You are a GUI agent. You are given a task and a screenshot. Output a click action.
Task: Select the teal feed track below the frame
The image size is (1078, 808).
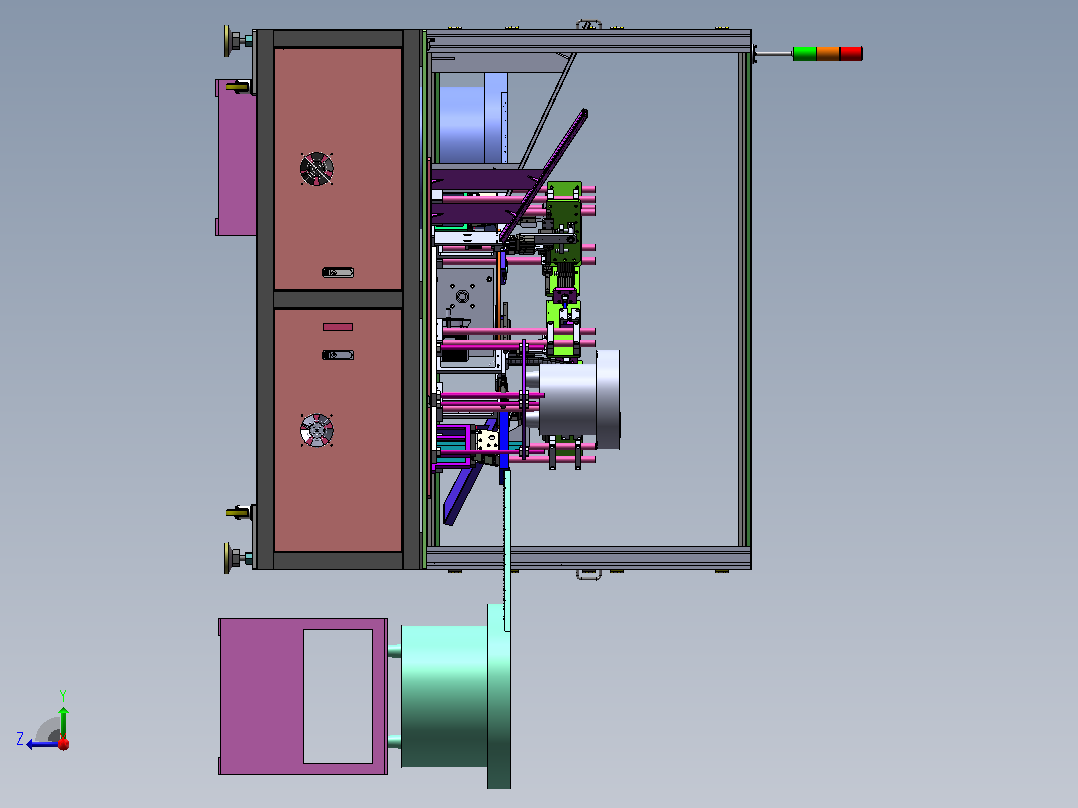[x=507, y=550]
